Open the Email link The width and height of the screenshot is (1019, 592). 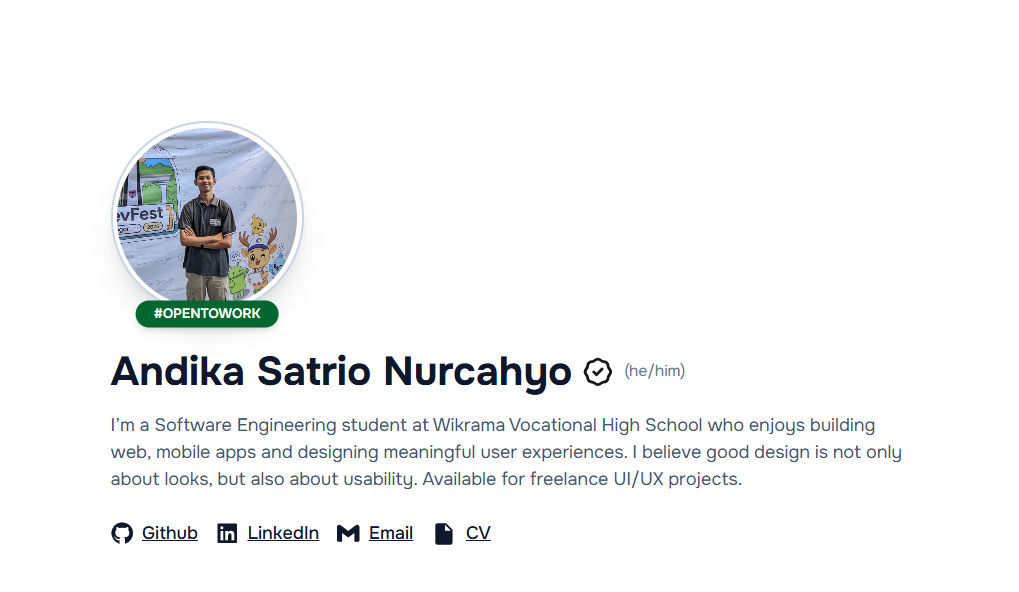[x=391, y=532]
